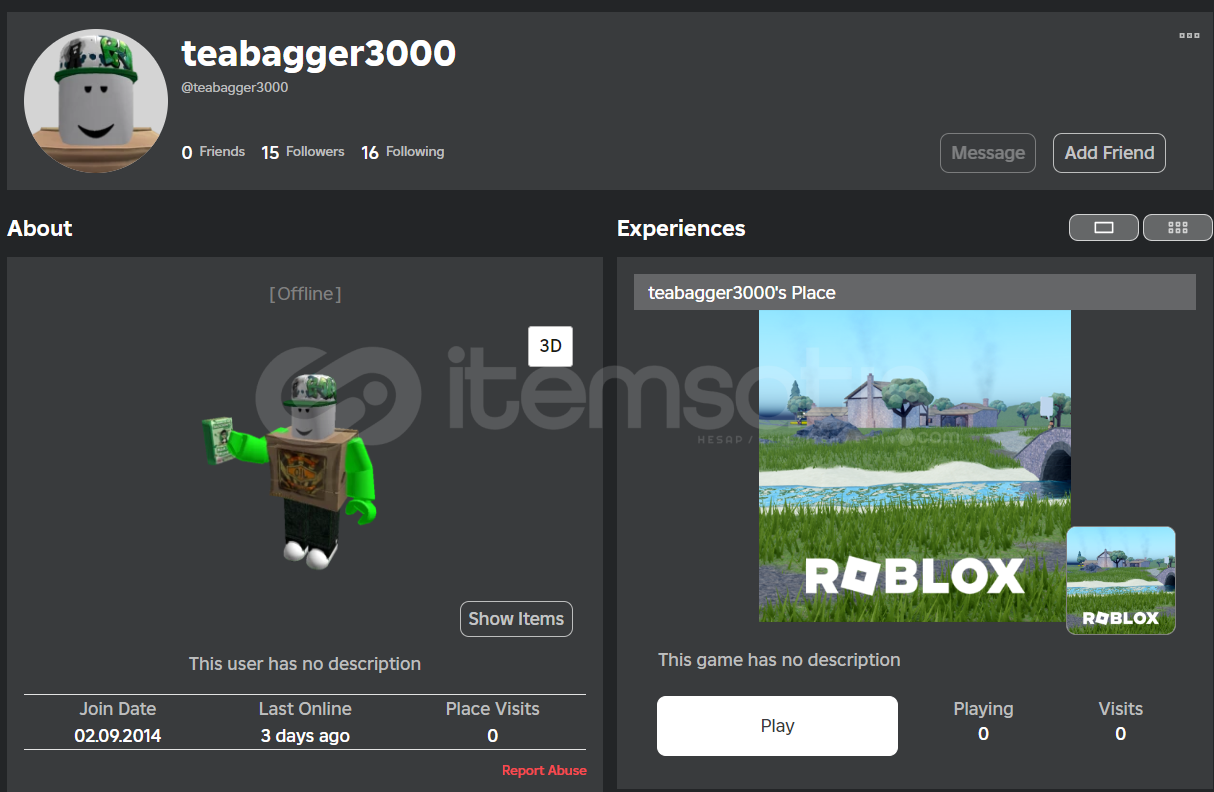Open the 0 Friends list
Screen dimensions: 1214x792
coord(213,152)
